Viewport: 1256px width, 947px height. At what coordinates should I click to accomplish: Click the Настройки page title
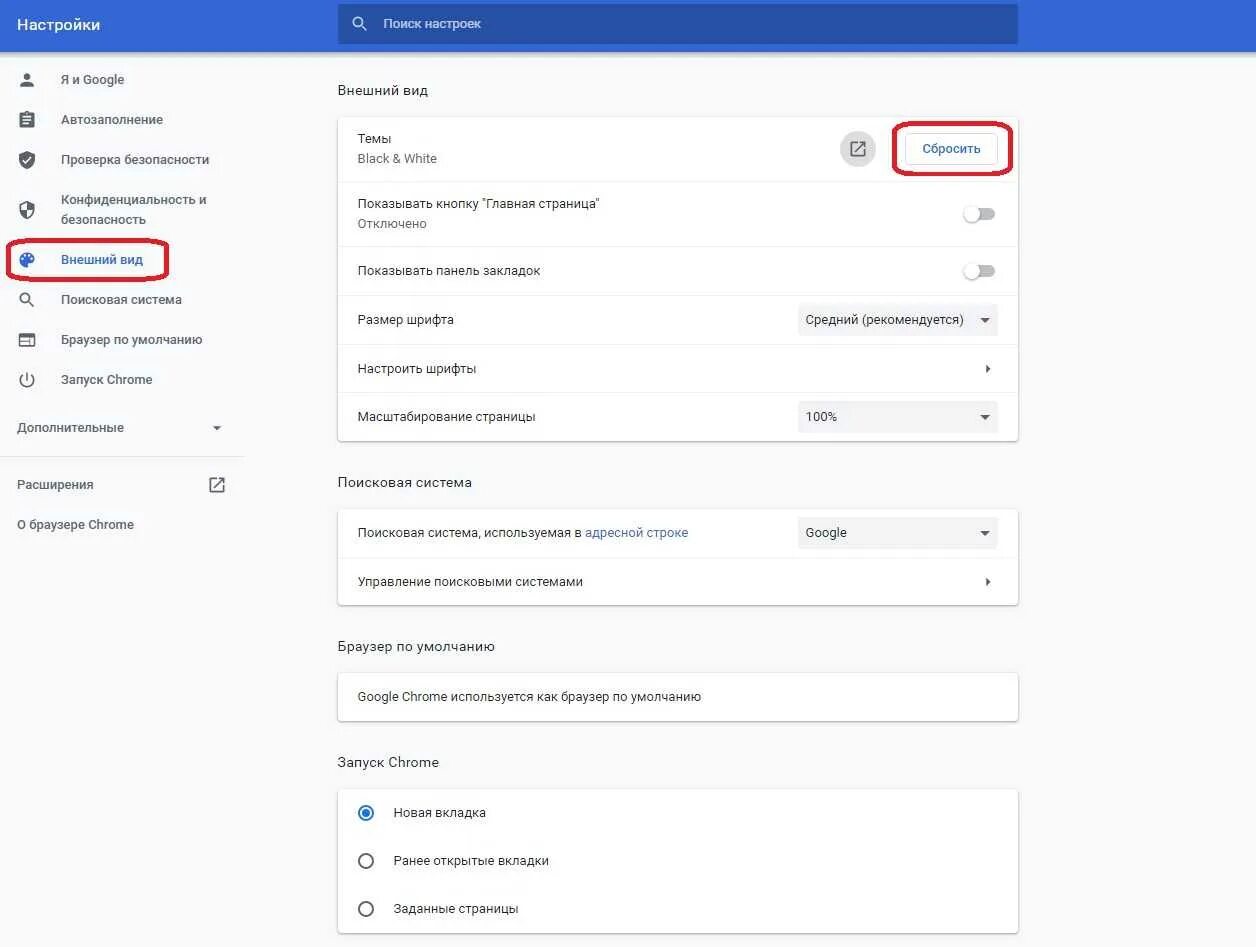(58, 25)
